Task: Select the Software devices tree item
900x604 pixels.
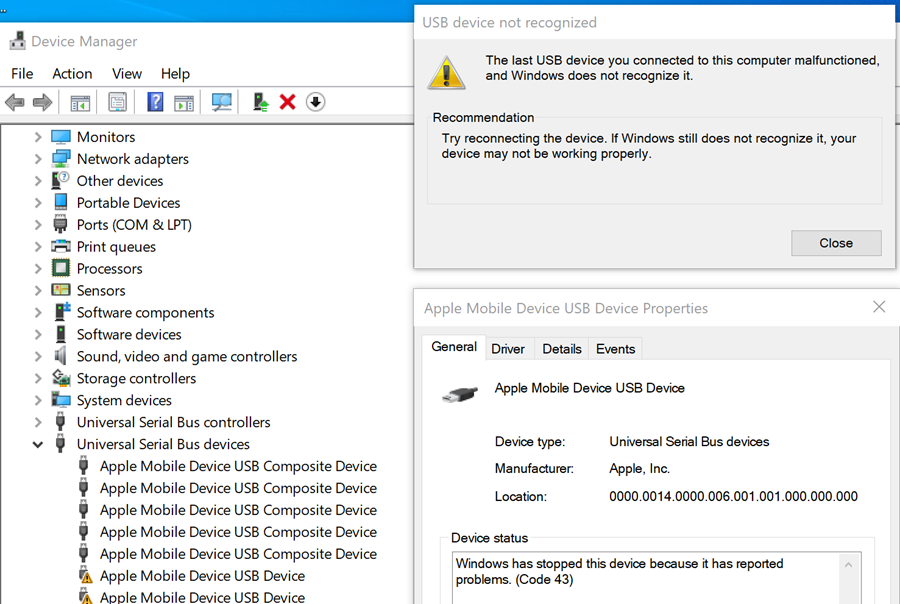Action: 129,334
